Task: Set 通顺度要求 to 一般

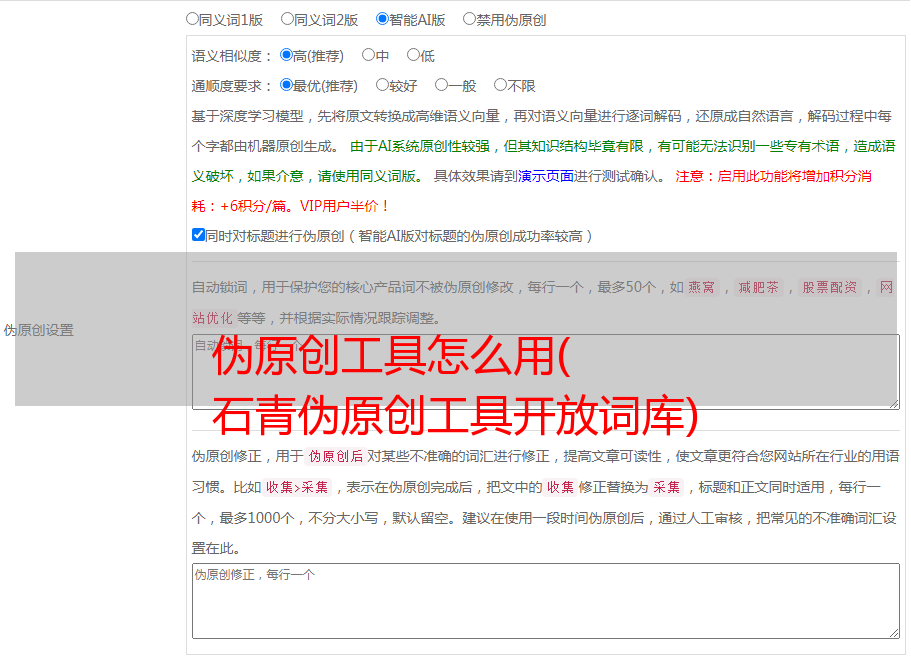Action: (x=441, y=85)
